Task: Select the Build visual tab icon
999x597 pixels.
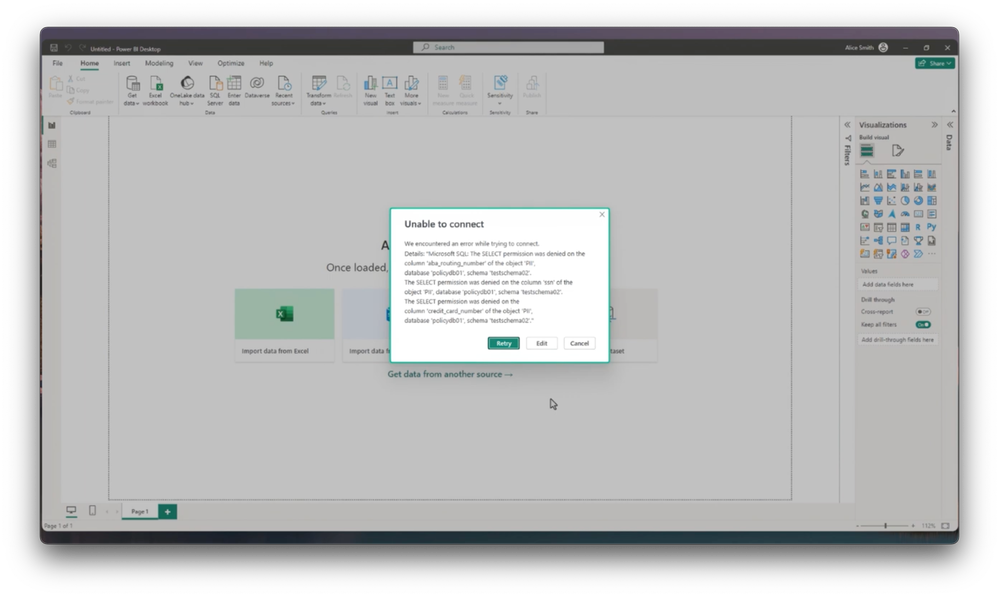Action: coord(866,151)
